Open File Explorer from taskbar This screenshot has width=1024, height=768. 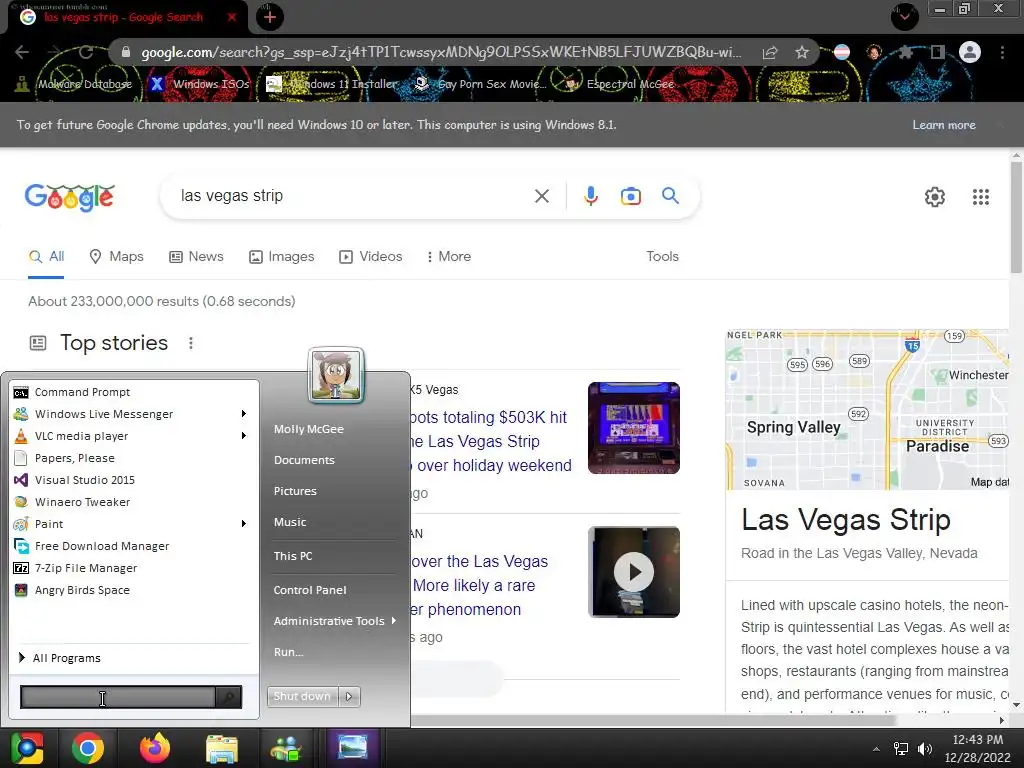coord(222,749)
